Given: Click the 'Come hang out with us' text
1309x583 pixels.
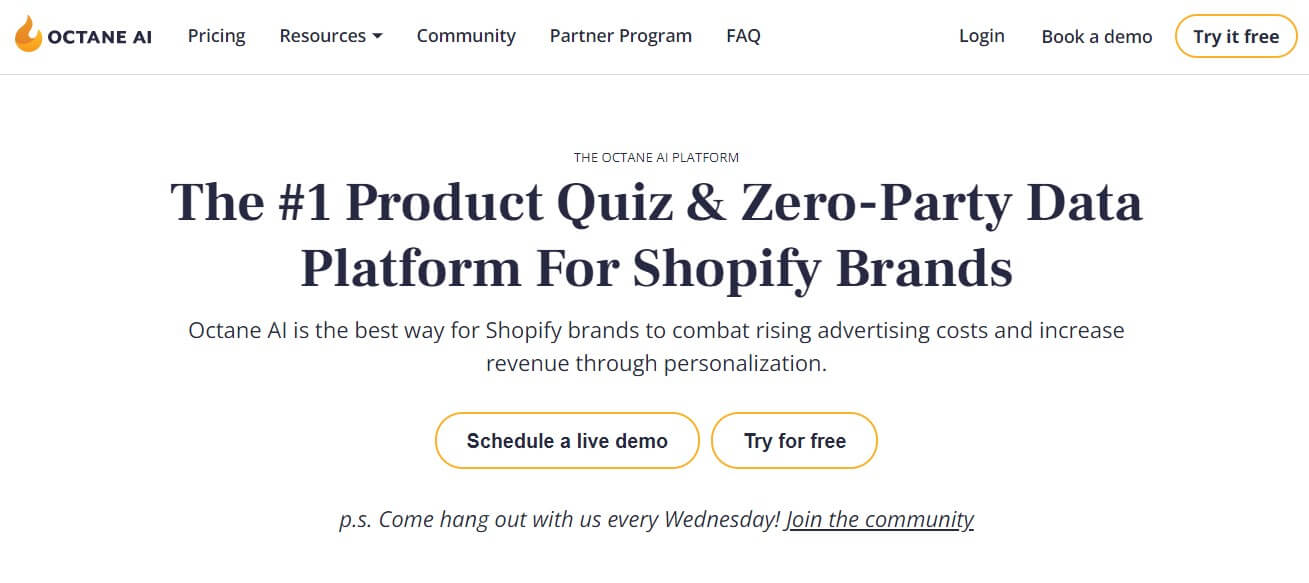Looking at the screenshot, I should [559, 520].
